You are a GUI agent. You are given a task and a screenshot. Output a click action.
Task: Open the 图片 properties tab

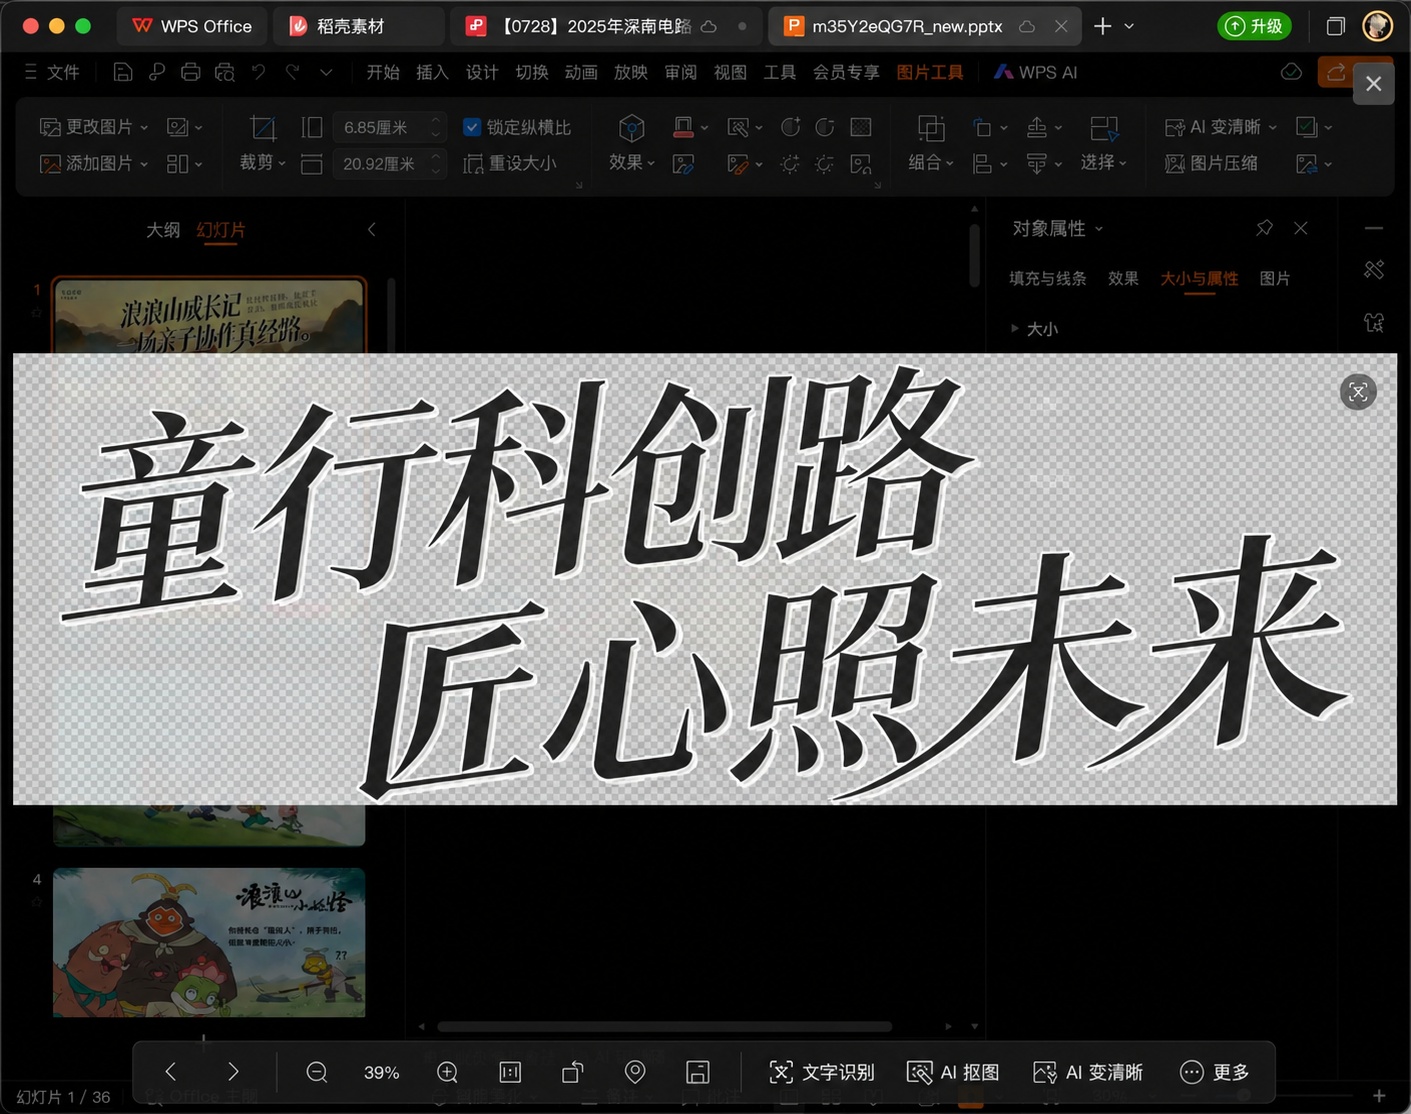tap(1274, 278)
